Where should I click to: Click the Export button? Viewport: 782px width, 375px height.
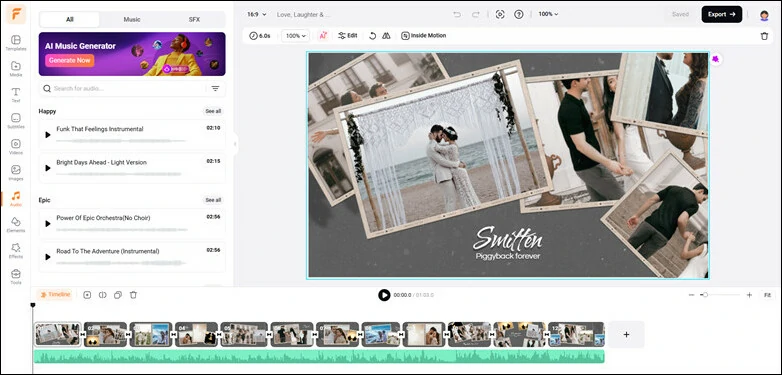722,14
